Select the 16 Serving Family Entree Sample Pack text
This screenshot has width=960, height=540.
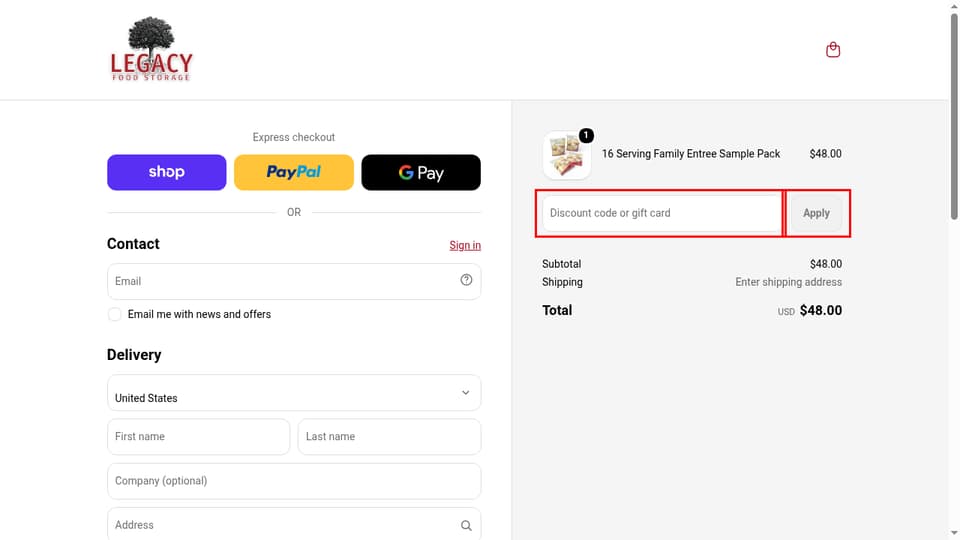691,154
